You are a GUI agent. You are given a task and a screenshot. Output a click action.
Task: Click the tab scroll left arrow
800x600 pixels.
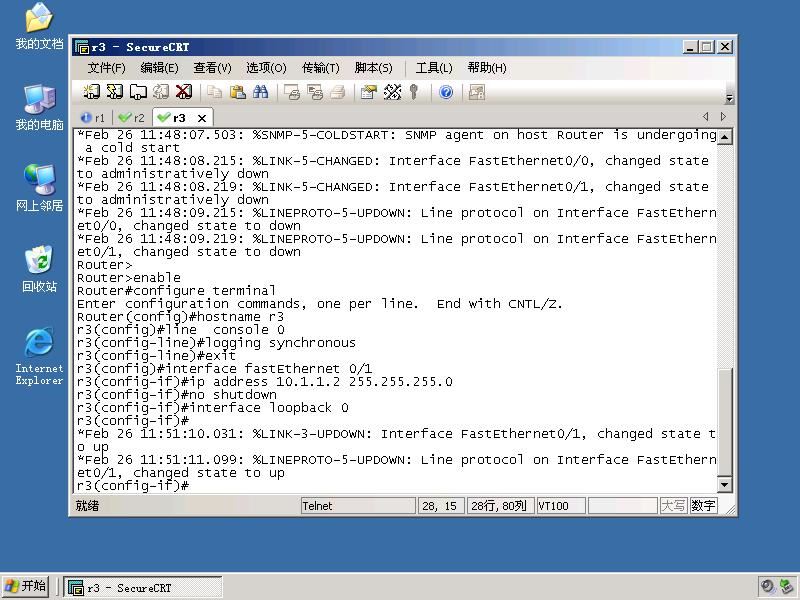click(x=706, y=116)
